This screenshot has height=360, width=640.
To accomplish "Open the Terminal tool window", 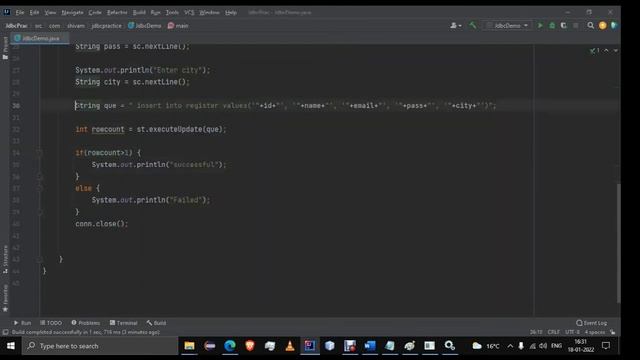I will [123, 323].
